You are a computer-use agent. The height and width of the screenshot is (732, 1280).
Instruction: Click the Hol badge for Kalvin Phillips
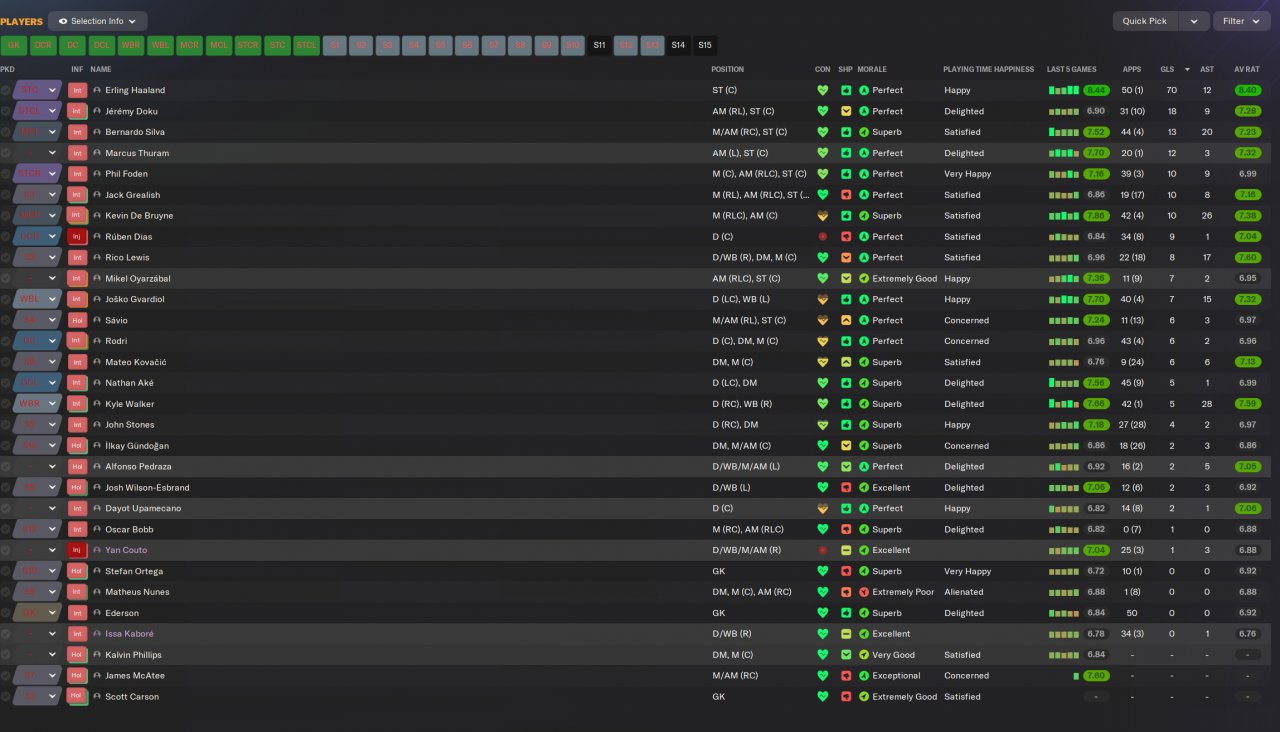pyautogui.click(x=77, y=655)
